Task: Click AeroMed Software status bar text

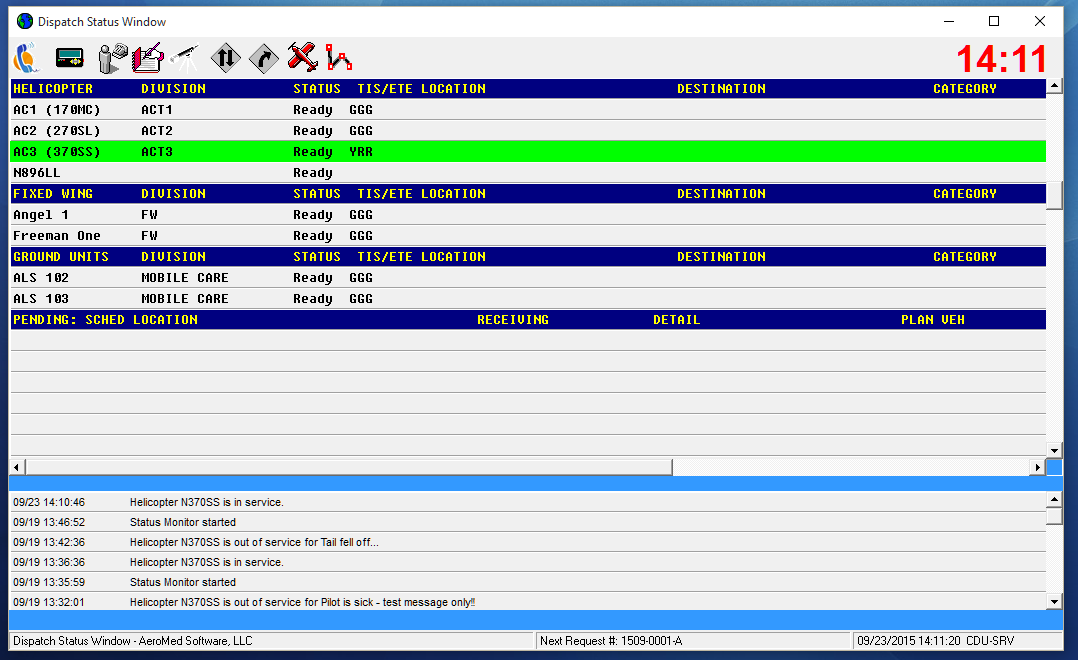Action: point(133,641)
